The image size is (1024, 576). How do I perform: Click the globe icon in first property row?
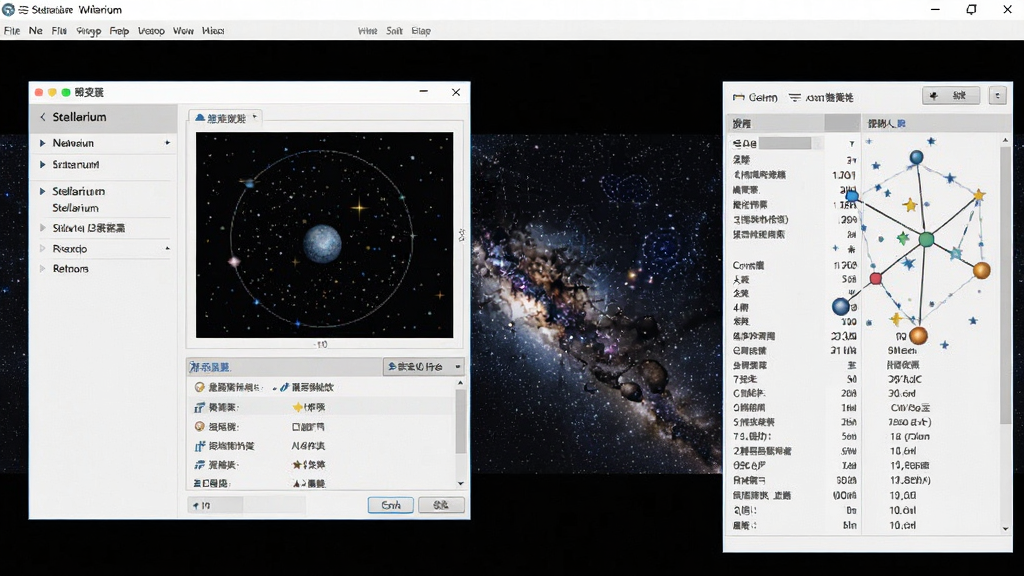pos(200,387)
